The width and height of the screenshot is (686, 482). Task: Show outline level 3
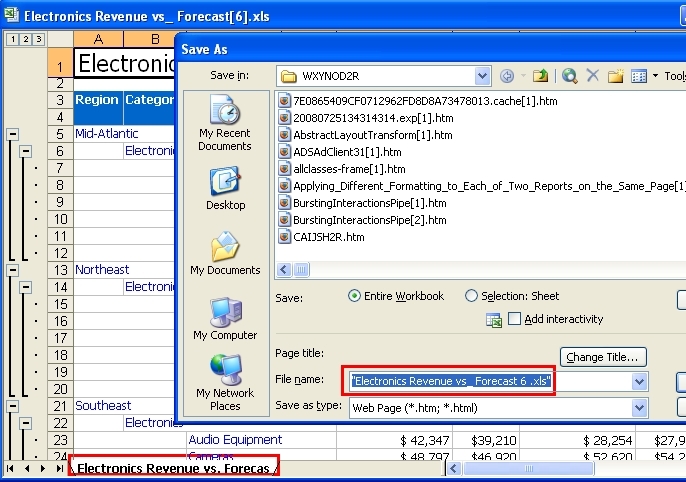[x=38, y=39]
